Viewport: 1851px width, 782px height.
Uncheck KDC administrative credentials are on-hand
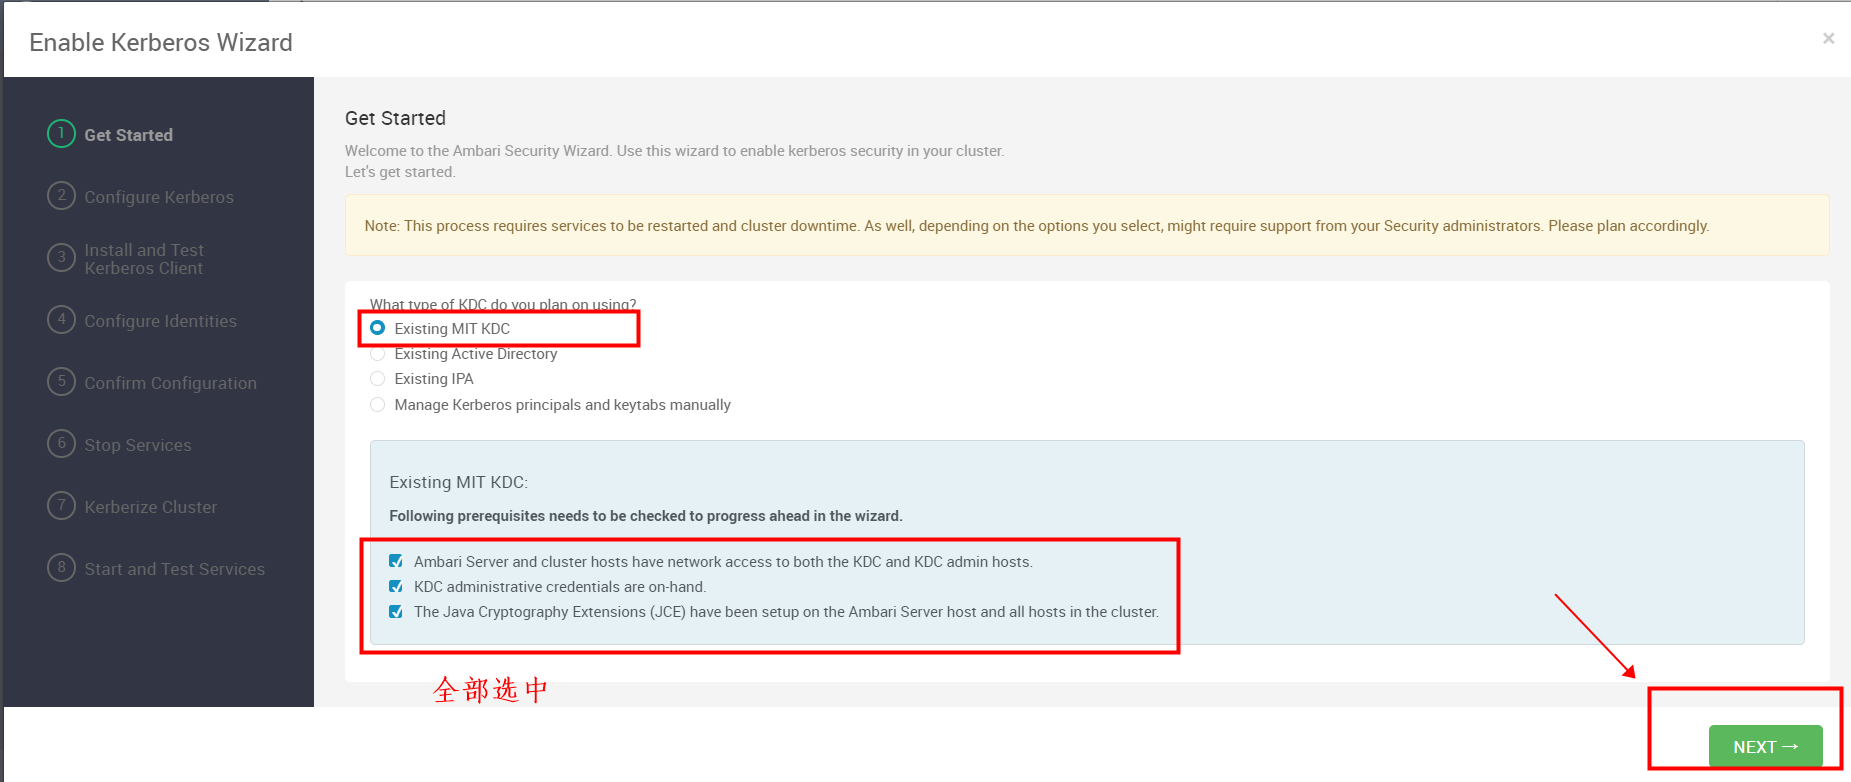(396, 586)
